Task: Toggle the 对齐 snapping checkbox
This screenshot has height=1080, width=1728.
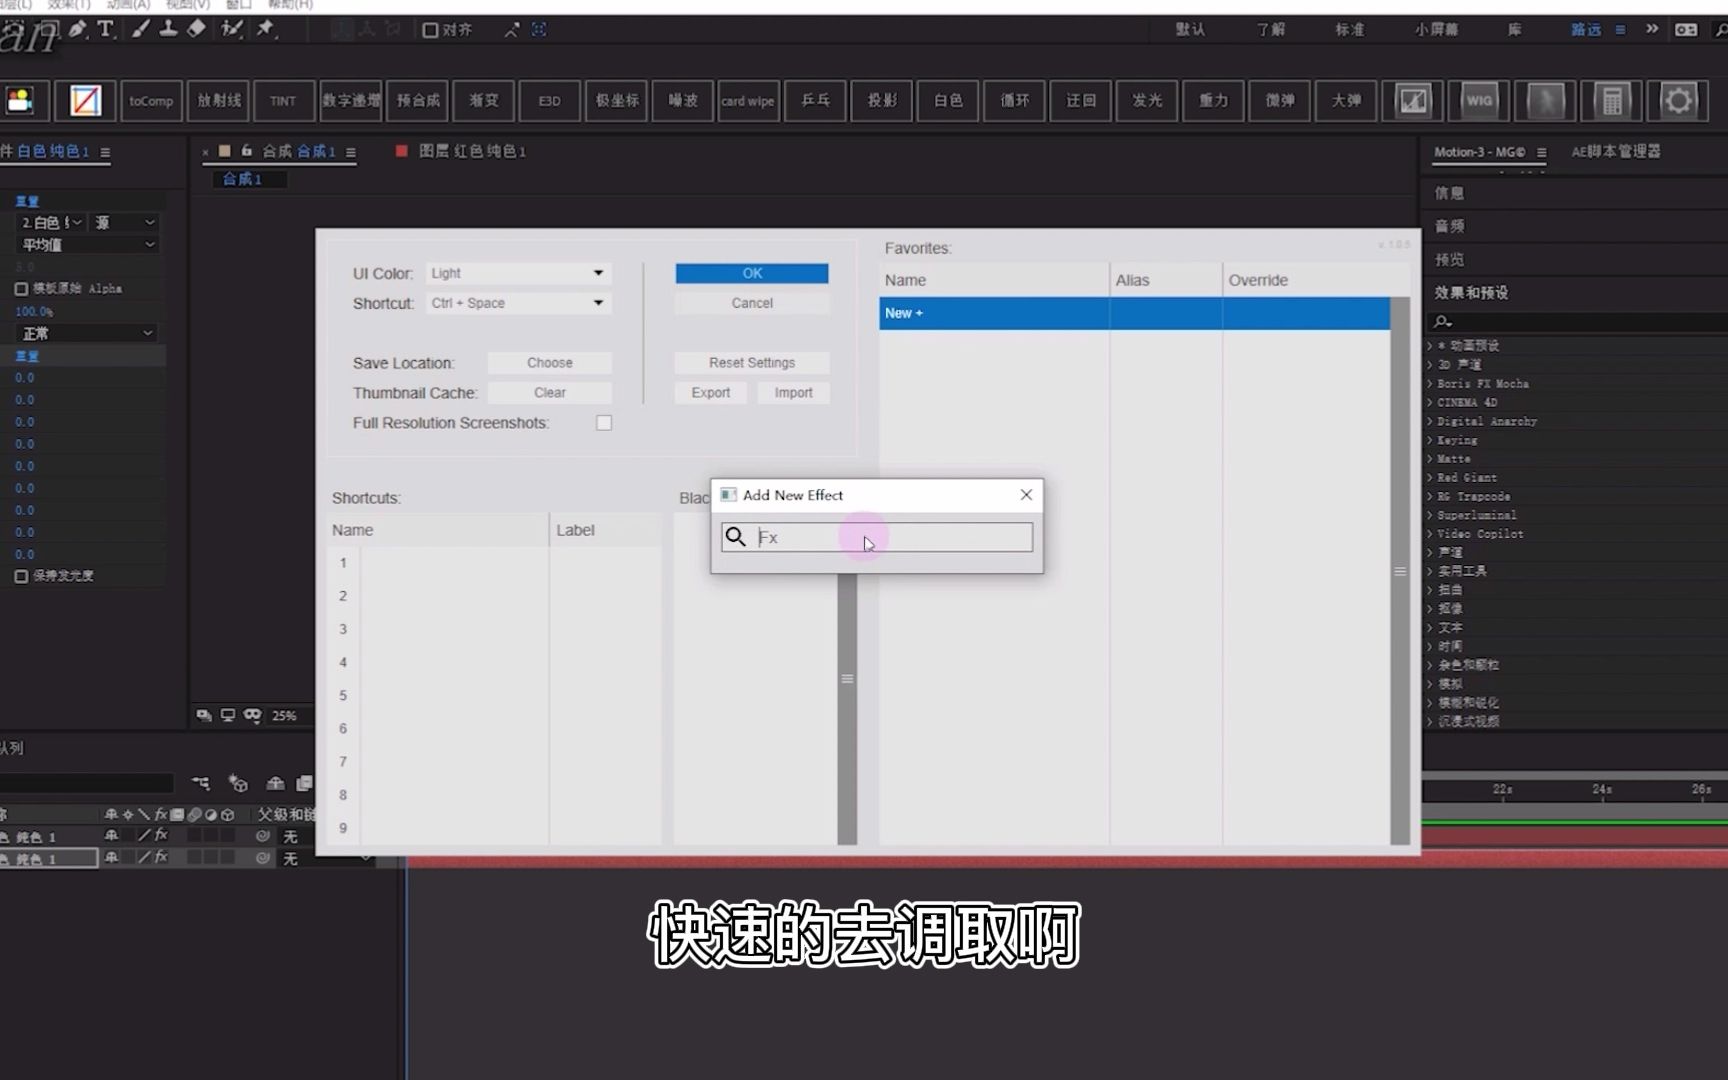Action: [x=430, y=30]
